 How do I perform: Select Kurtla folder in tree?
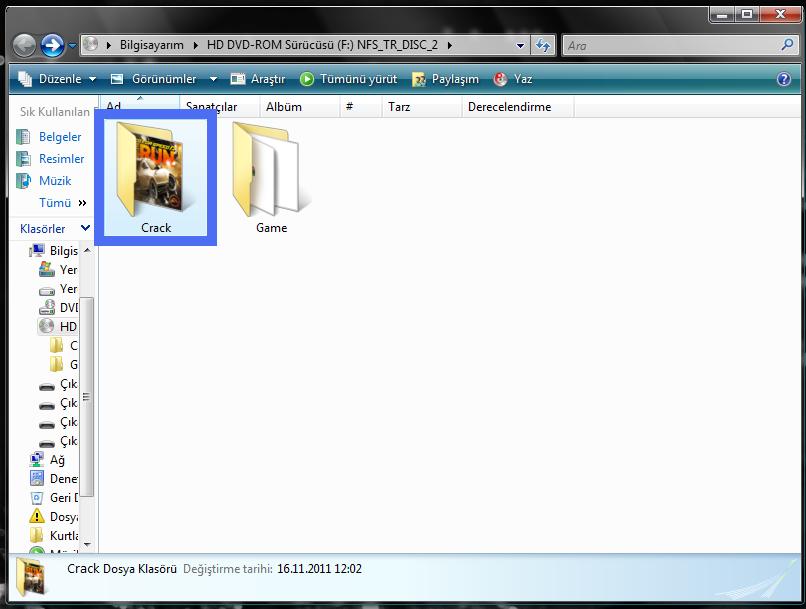(54, 536)
